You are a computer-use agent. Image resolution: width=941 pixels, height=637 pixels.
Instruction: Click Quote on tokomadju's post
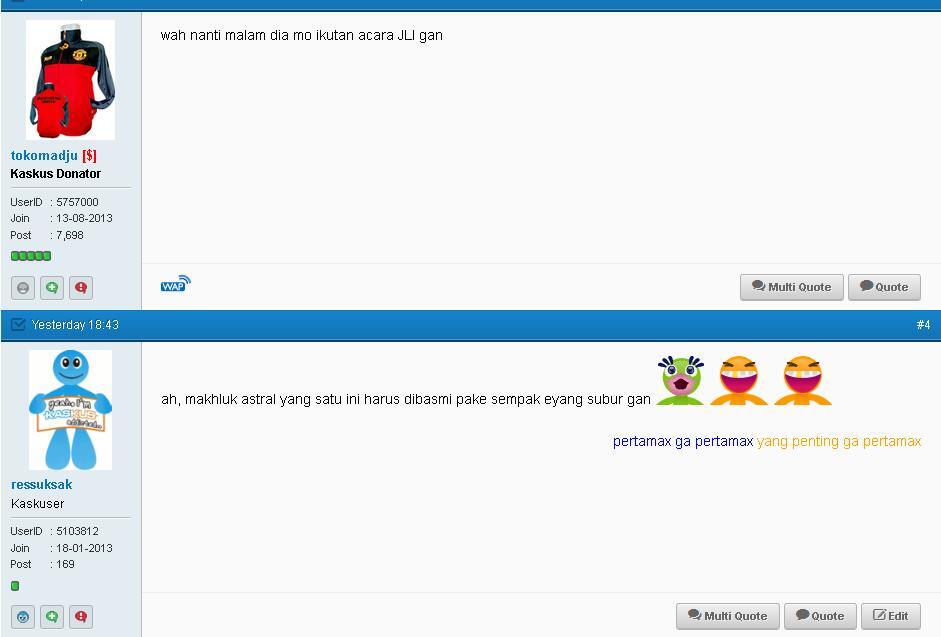click(884, 287)
